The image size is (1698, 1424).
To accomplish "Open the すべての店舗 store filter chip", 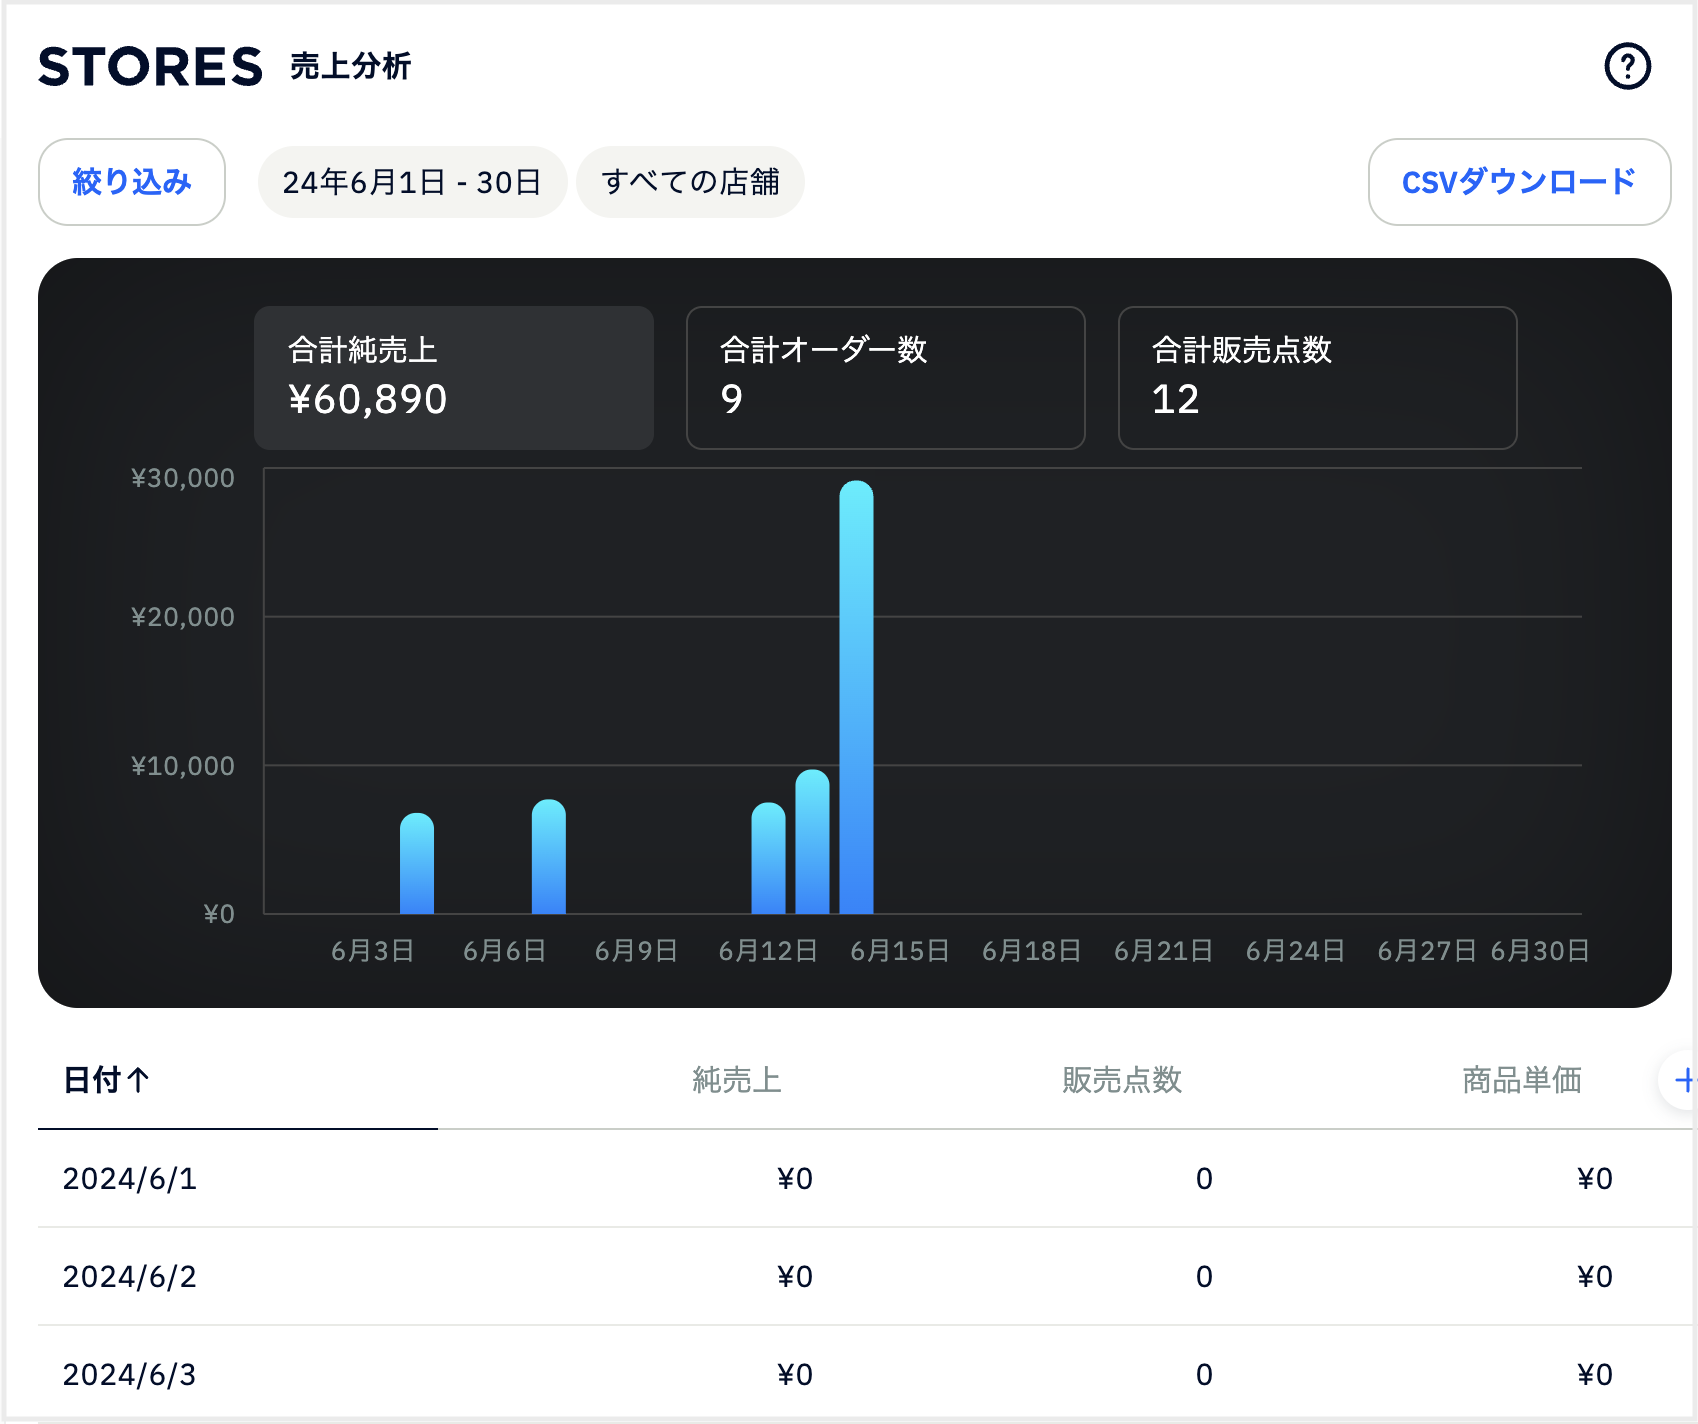I will coord(690,182).
